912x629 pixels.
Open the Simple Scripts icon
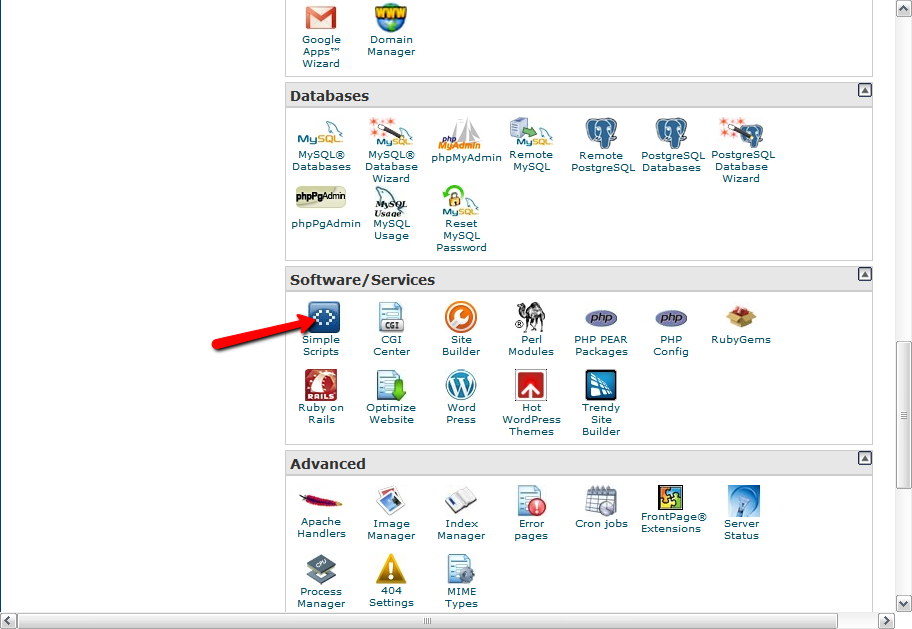(x=323, y=317)
